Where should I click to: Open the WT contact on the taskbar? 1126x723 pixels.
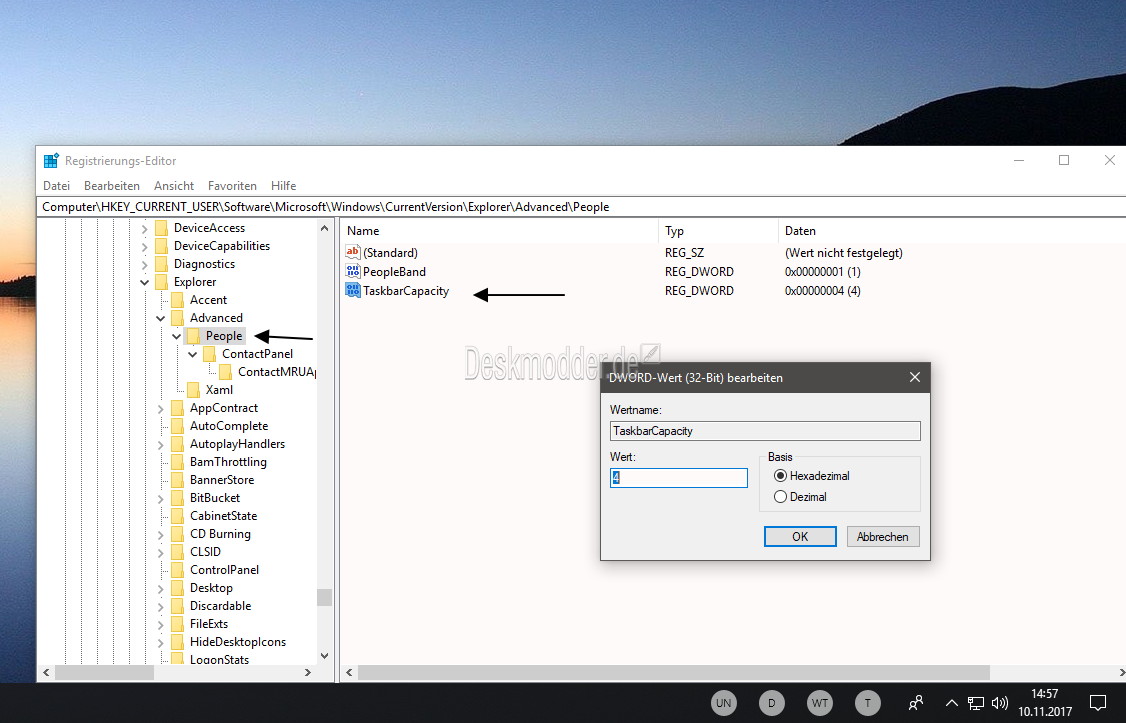coord(820,703)
